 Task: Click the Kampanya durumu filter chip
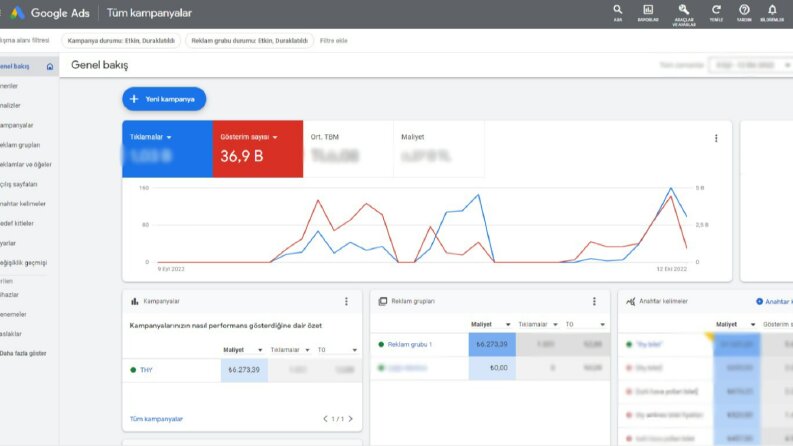121,40
